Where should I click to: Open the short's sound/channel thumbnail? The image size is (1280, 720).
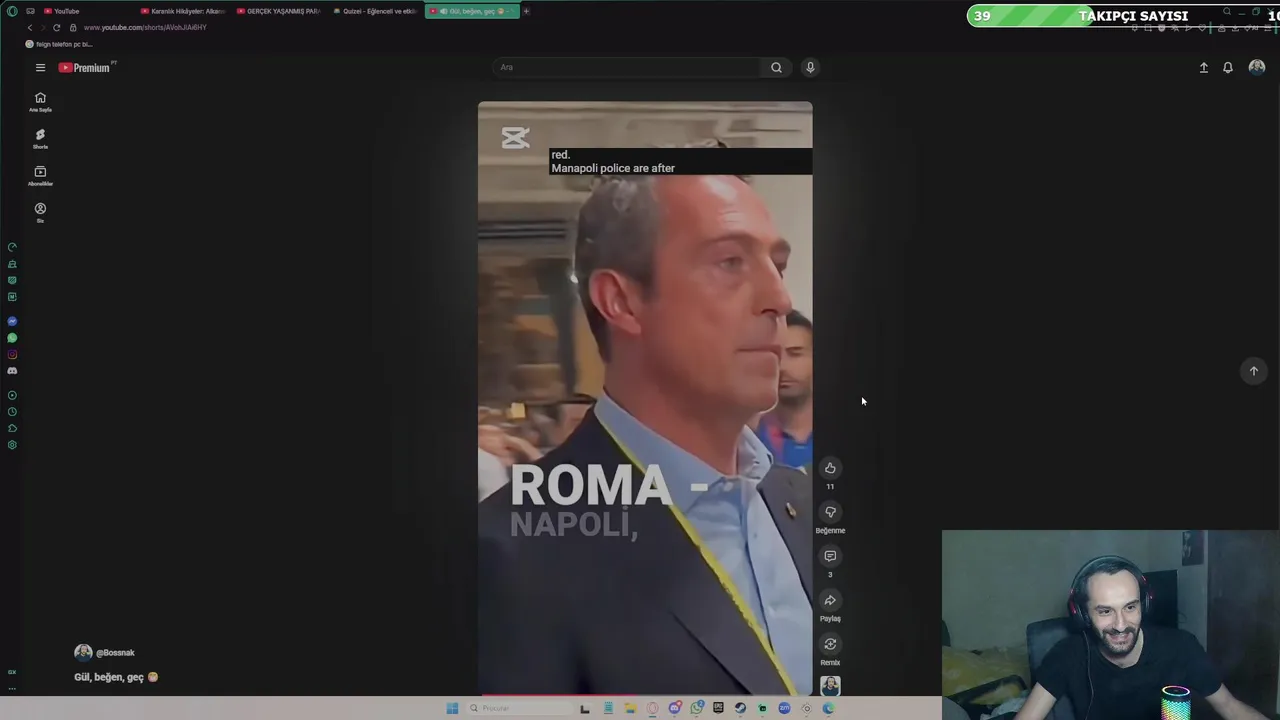pyautogui.click(x=830, y=686)
